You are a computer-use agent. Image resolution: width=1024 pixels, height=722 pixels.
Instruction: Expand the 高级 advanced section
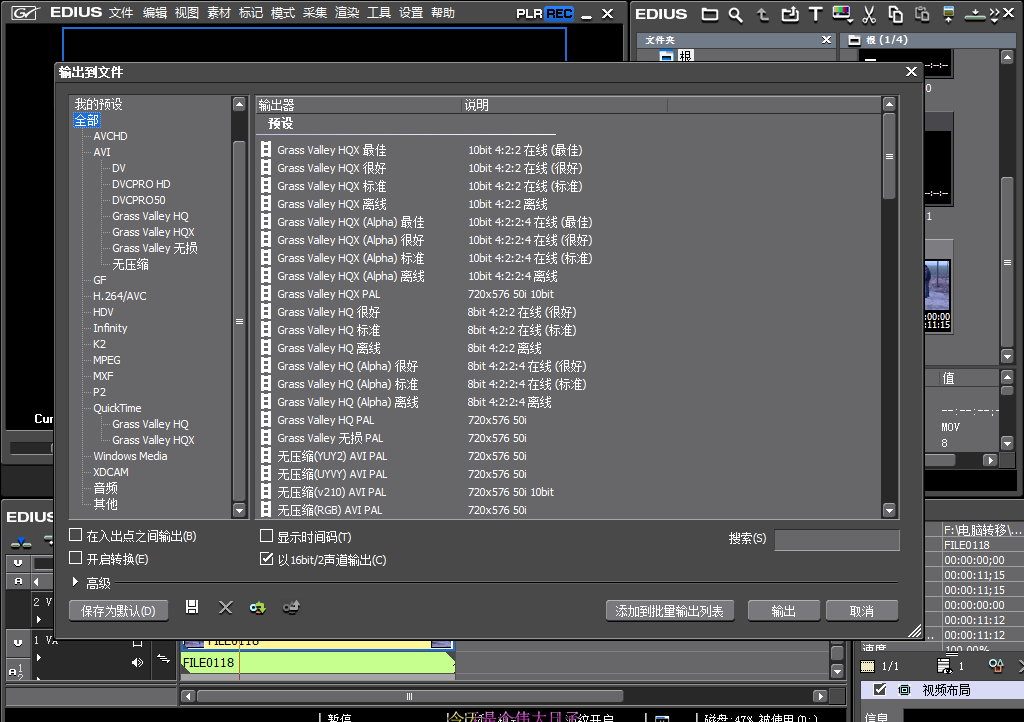pyautogui.click(x=76, y=582)
